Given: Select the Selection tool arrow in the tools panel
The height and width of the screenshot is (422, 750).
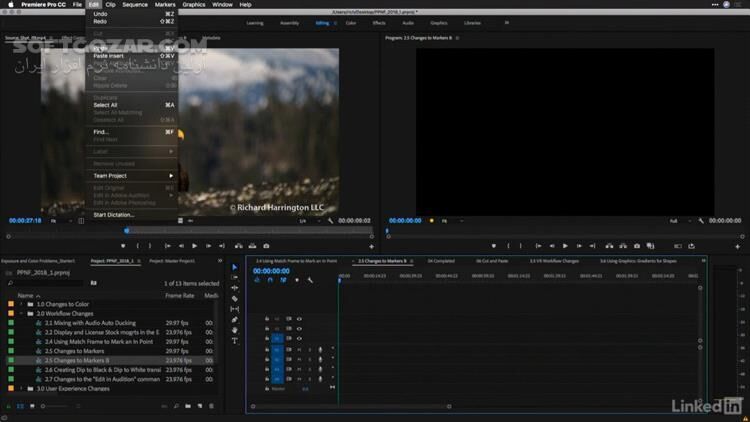Looking at the screenshot, I should coord(234,267).
